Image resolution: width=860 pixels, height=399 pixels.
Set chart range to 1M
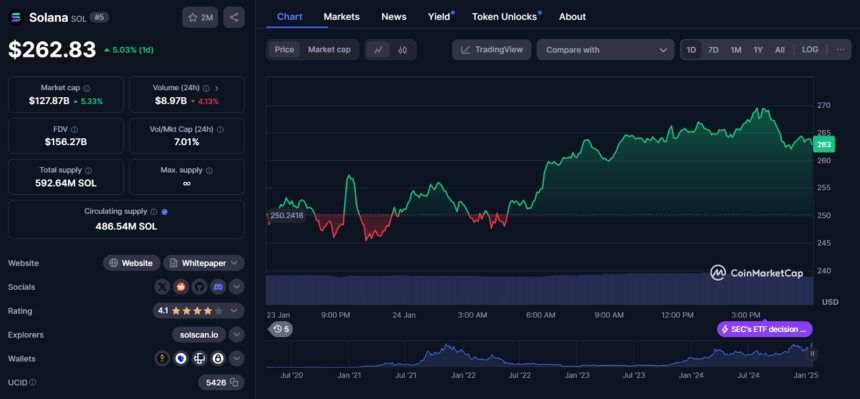coord(736,50)
